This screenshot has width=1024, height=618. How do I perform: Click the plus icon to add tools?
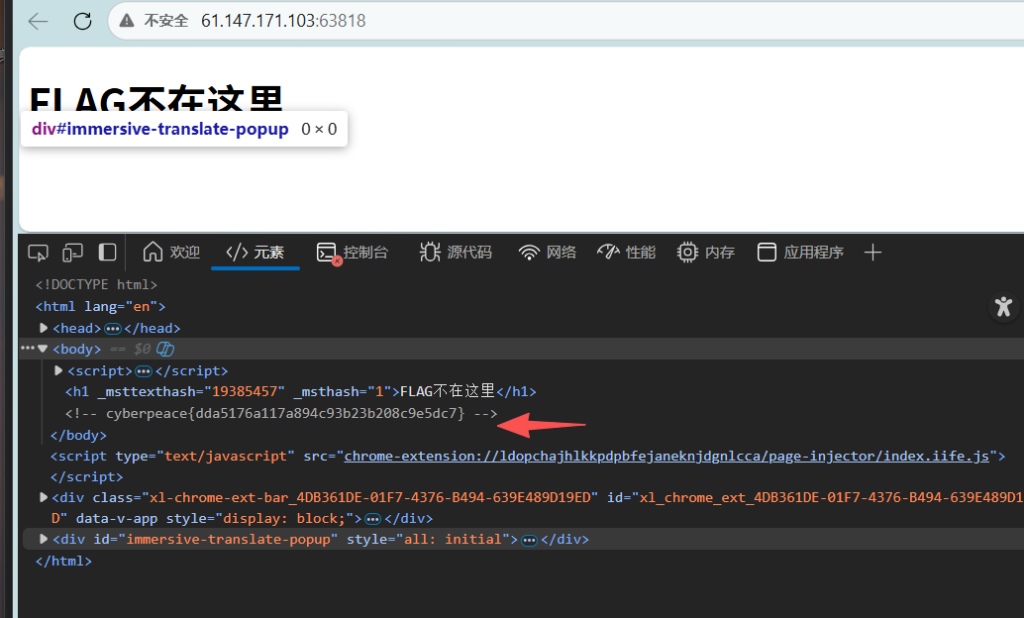(872, 252)
